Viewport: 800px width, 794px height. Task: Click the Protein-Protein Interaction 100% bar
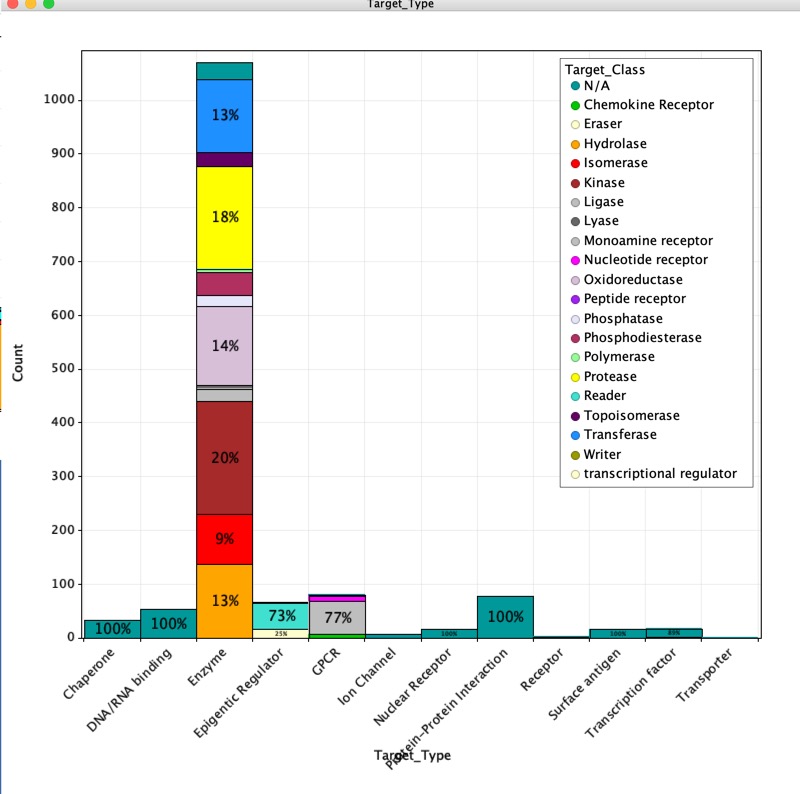point(506,617)
